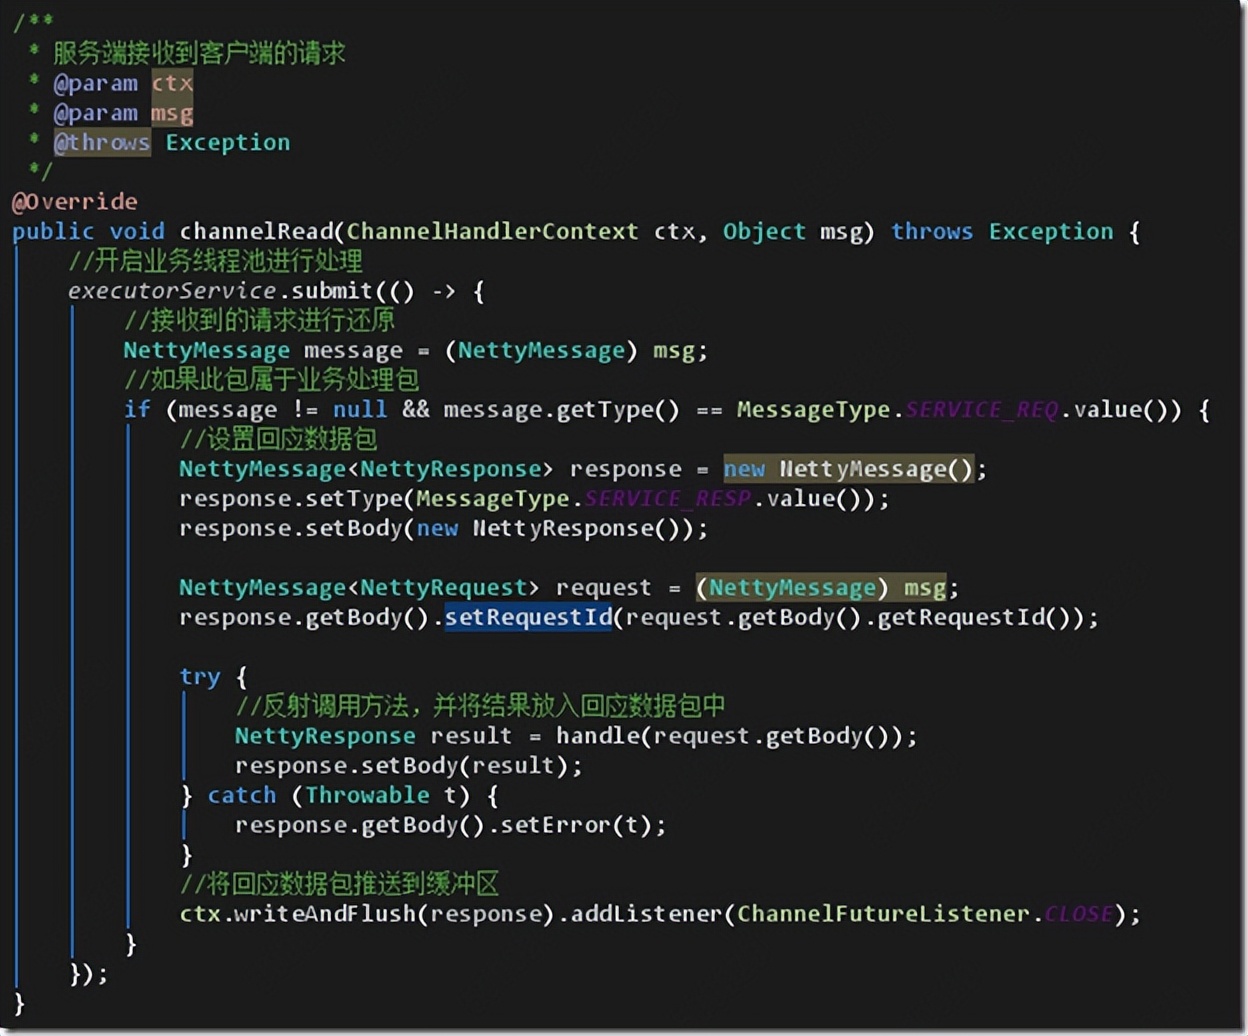This screenshot has width=1248, height=1036.
Task: Click the ChannelHandlerContext parameter type
Action: pos(492,231)
